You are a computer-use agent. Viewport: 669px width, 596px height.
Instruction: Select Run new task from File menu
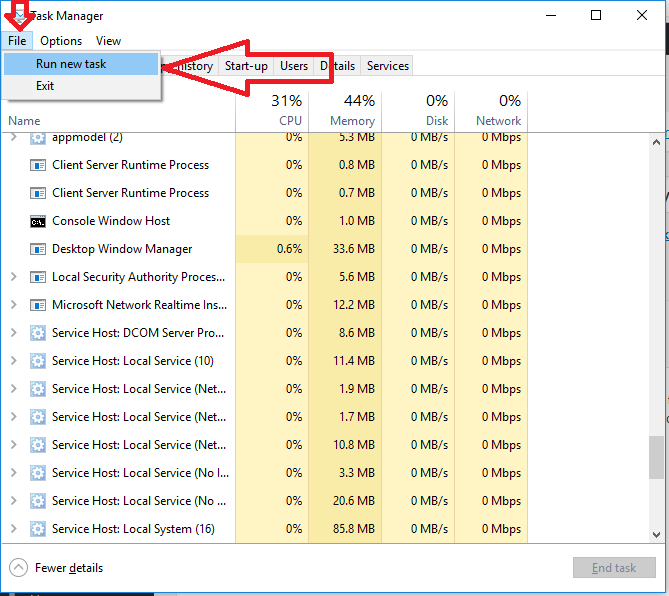point(71,64)
